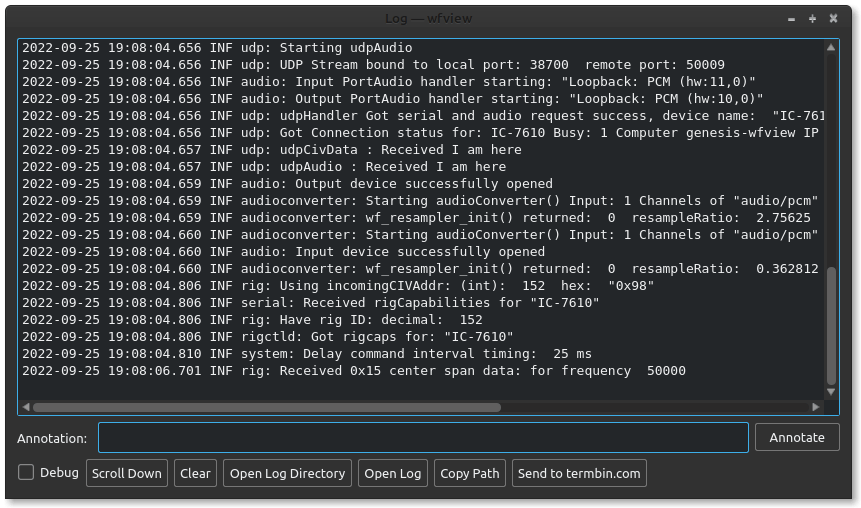
Task: Click the 'Output PortAudio handler starting' line
Action: (x=393, y=99)
